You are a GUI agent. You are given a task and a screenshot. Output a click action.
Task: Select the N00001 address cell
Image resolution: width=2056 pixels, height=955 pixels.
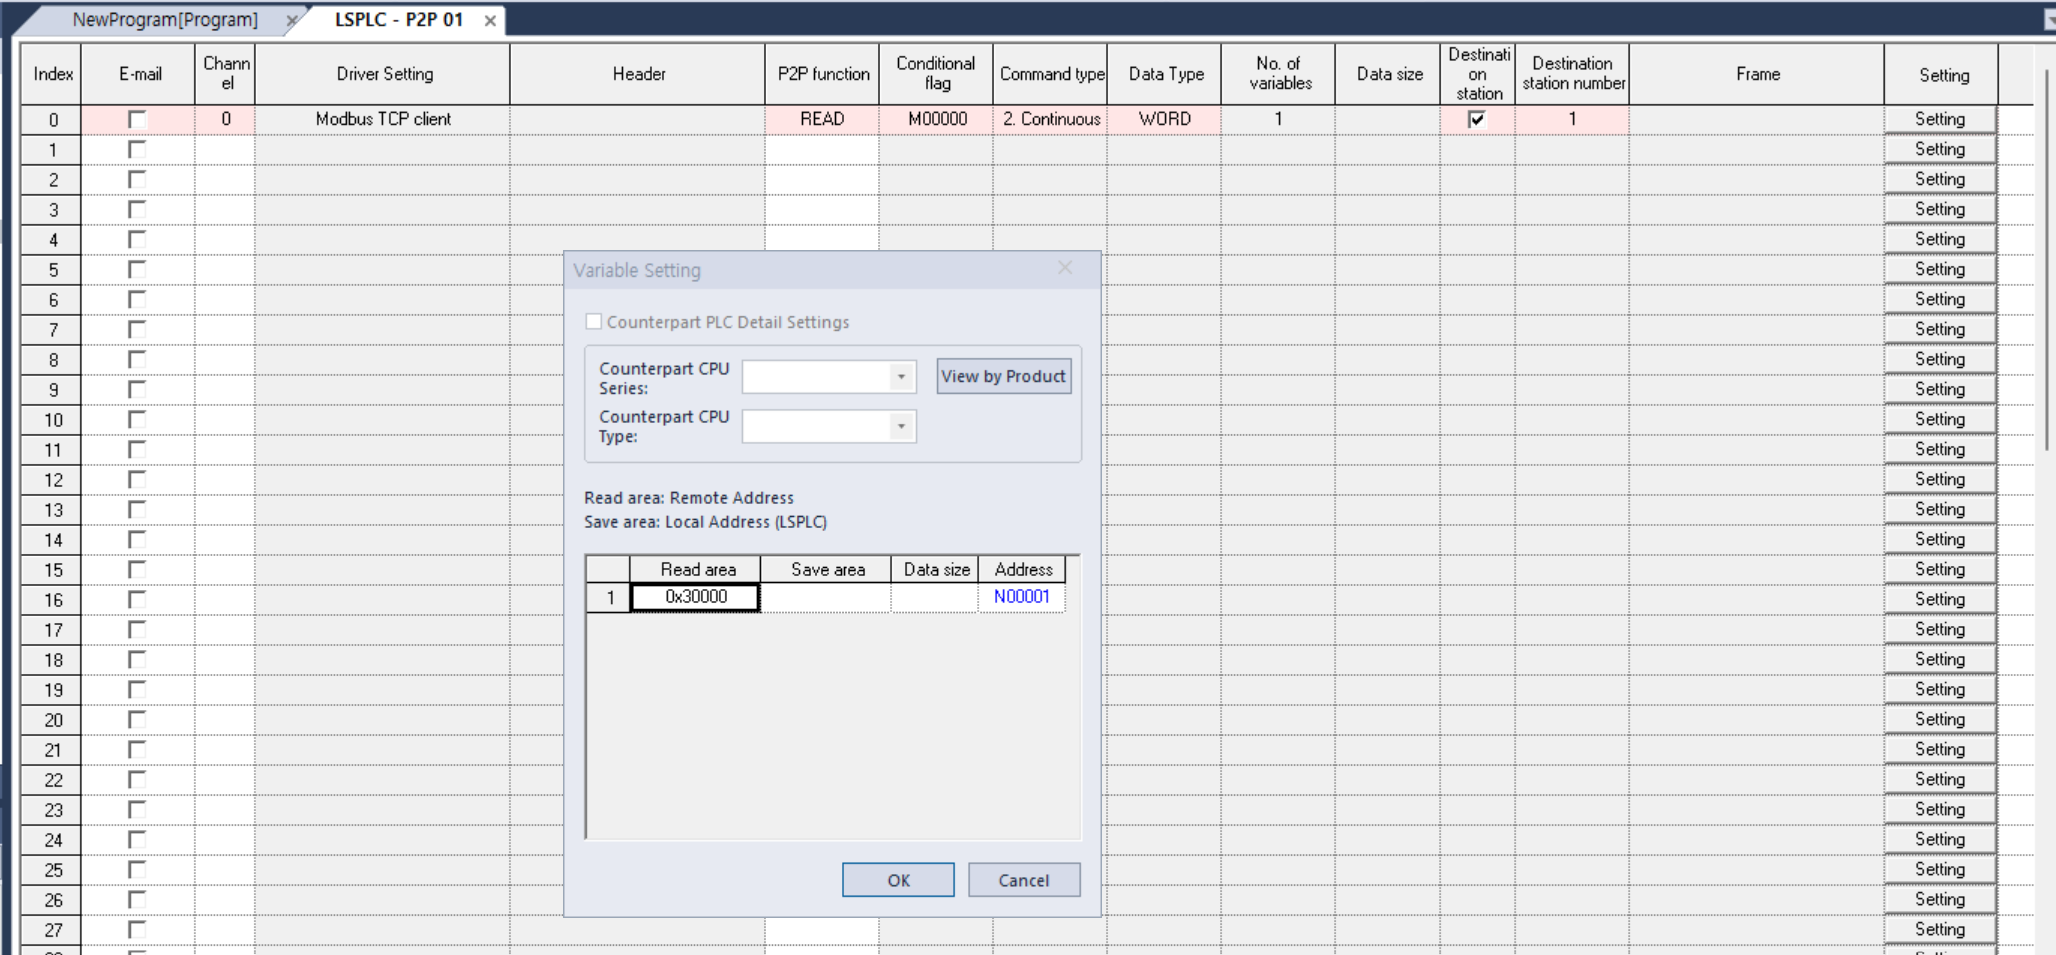point(1022,596)
